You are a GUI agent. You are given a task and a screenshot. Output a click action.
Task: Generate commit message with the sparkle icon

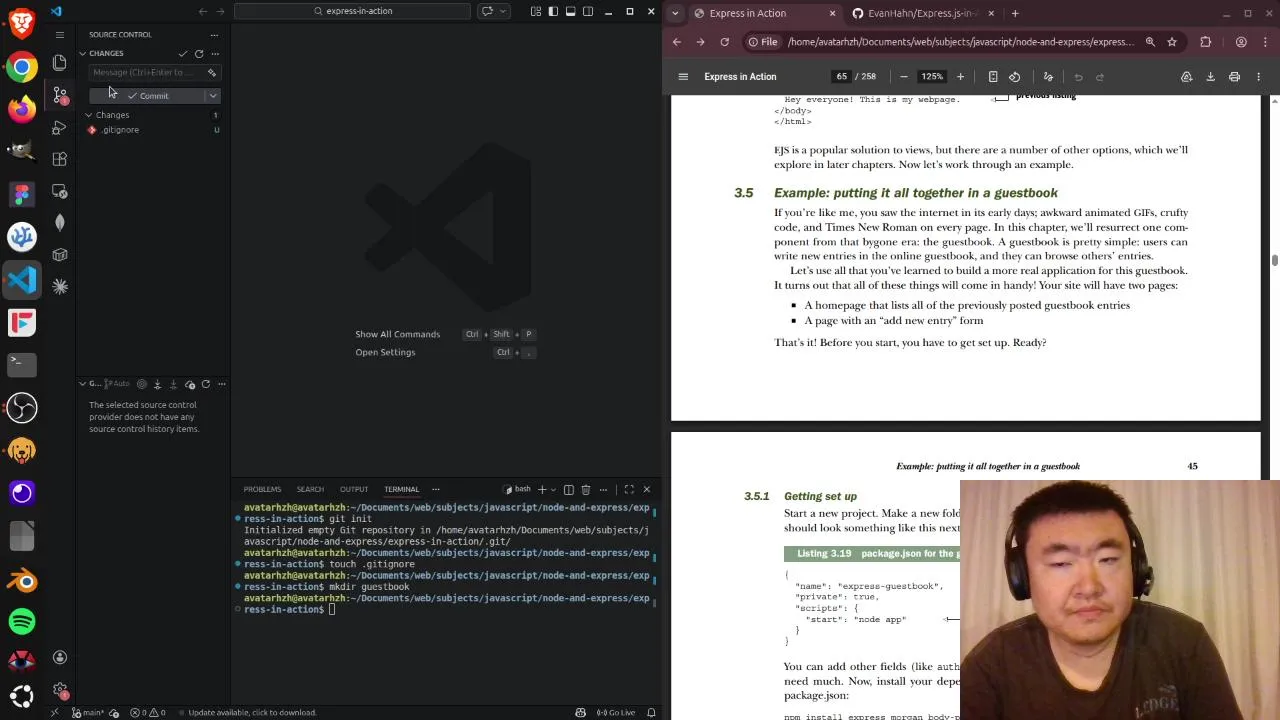(212, 72)
